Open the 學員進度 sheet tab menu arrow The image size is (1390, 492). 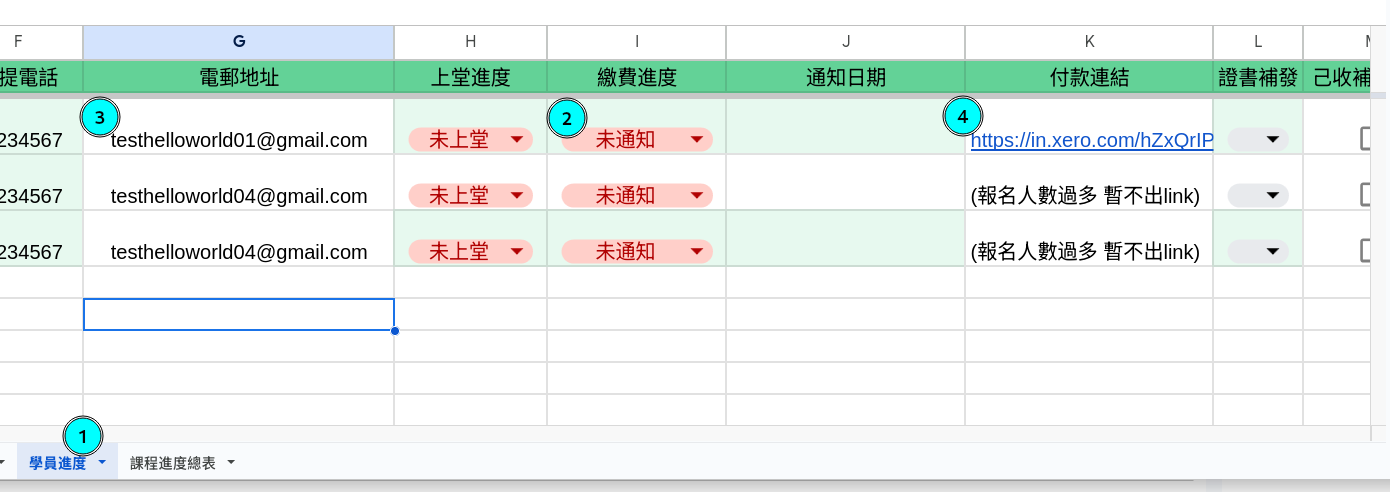point(102,463)
